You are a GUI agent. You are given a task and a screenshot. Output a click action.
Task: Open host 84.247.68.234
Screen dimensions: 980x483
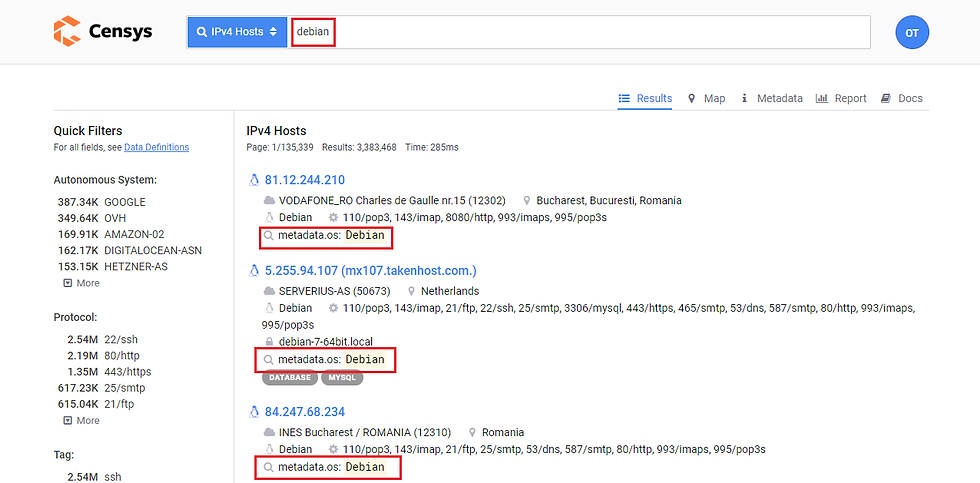click(x=305, y=412)
